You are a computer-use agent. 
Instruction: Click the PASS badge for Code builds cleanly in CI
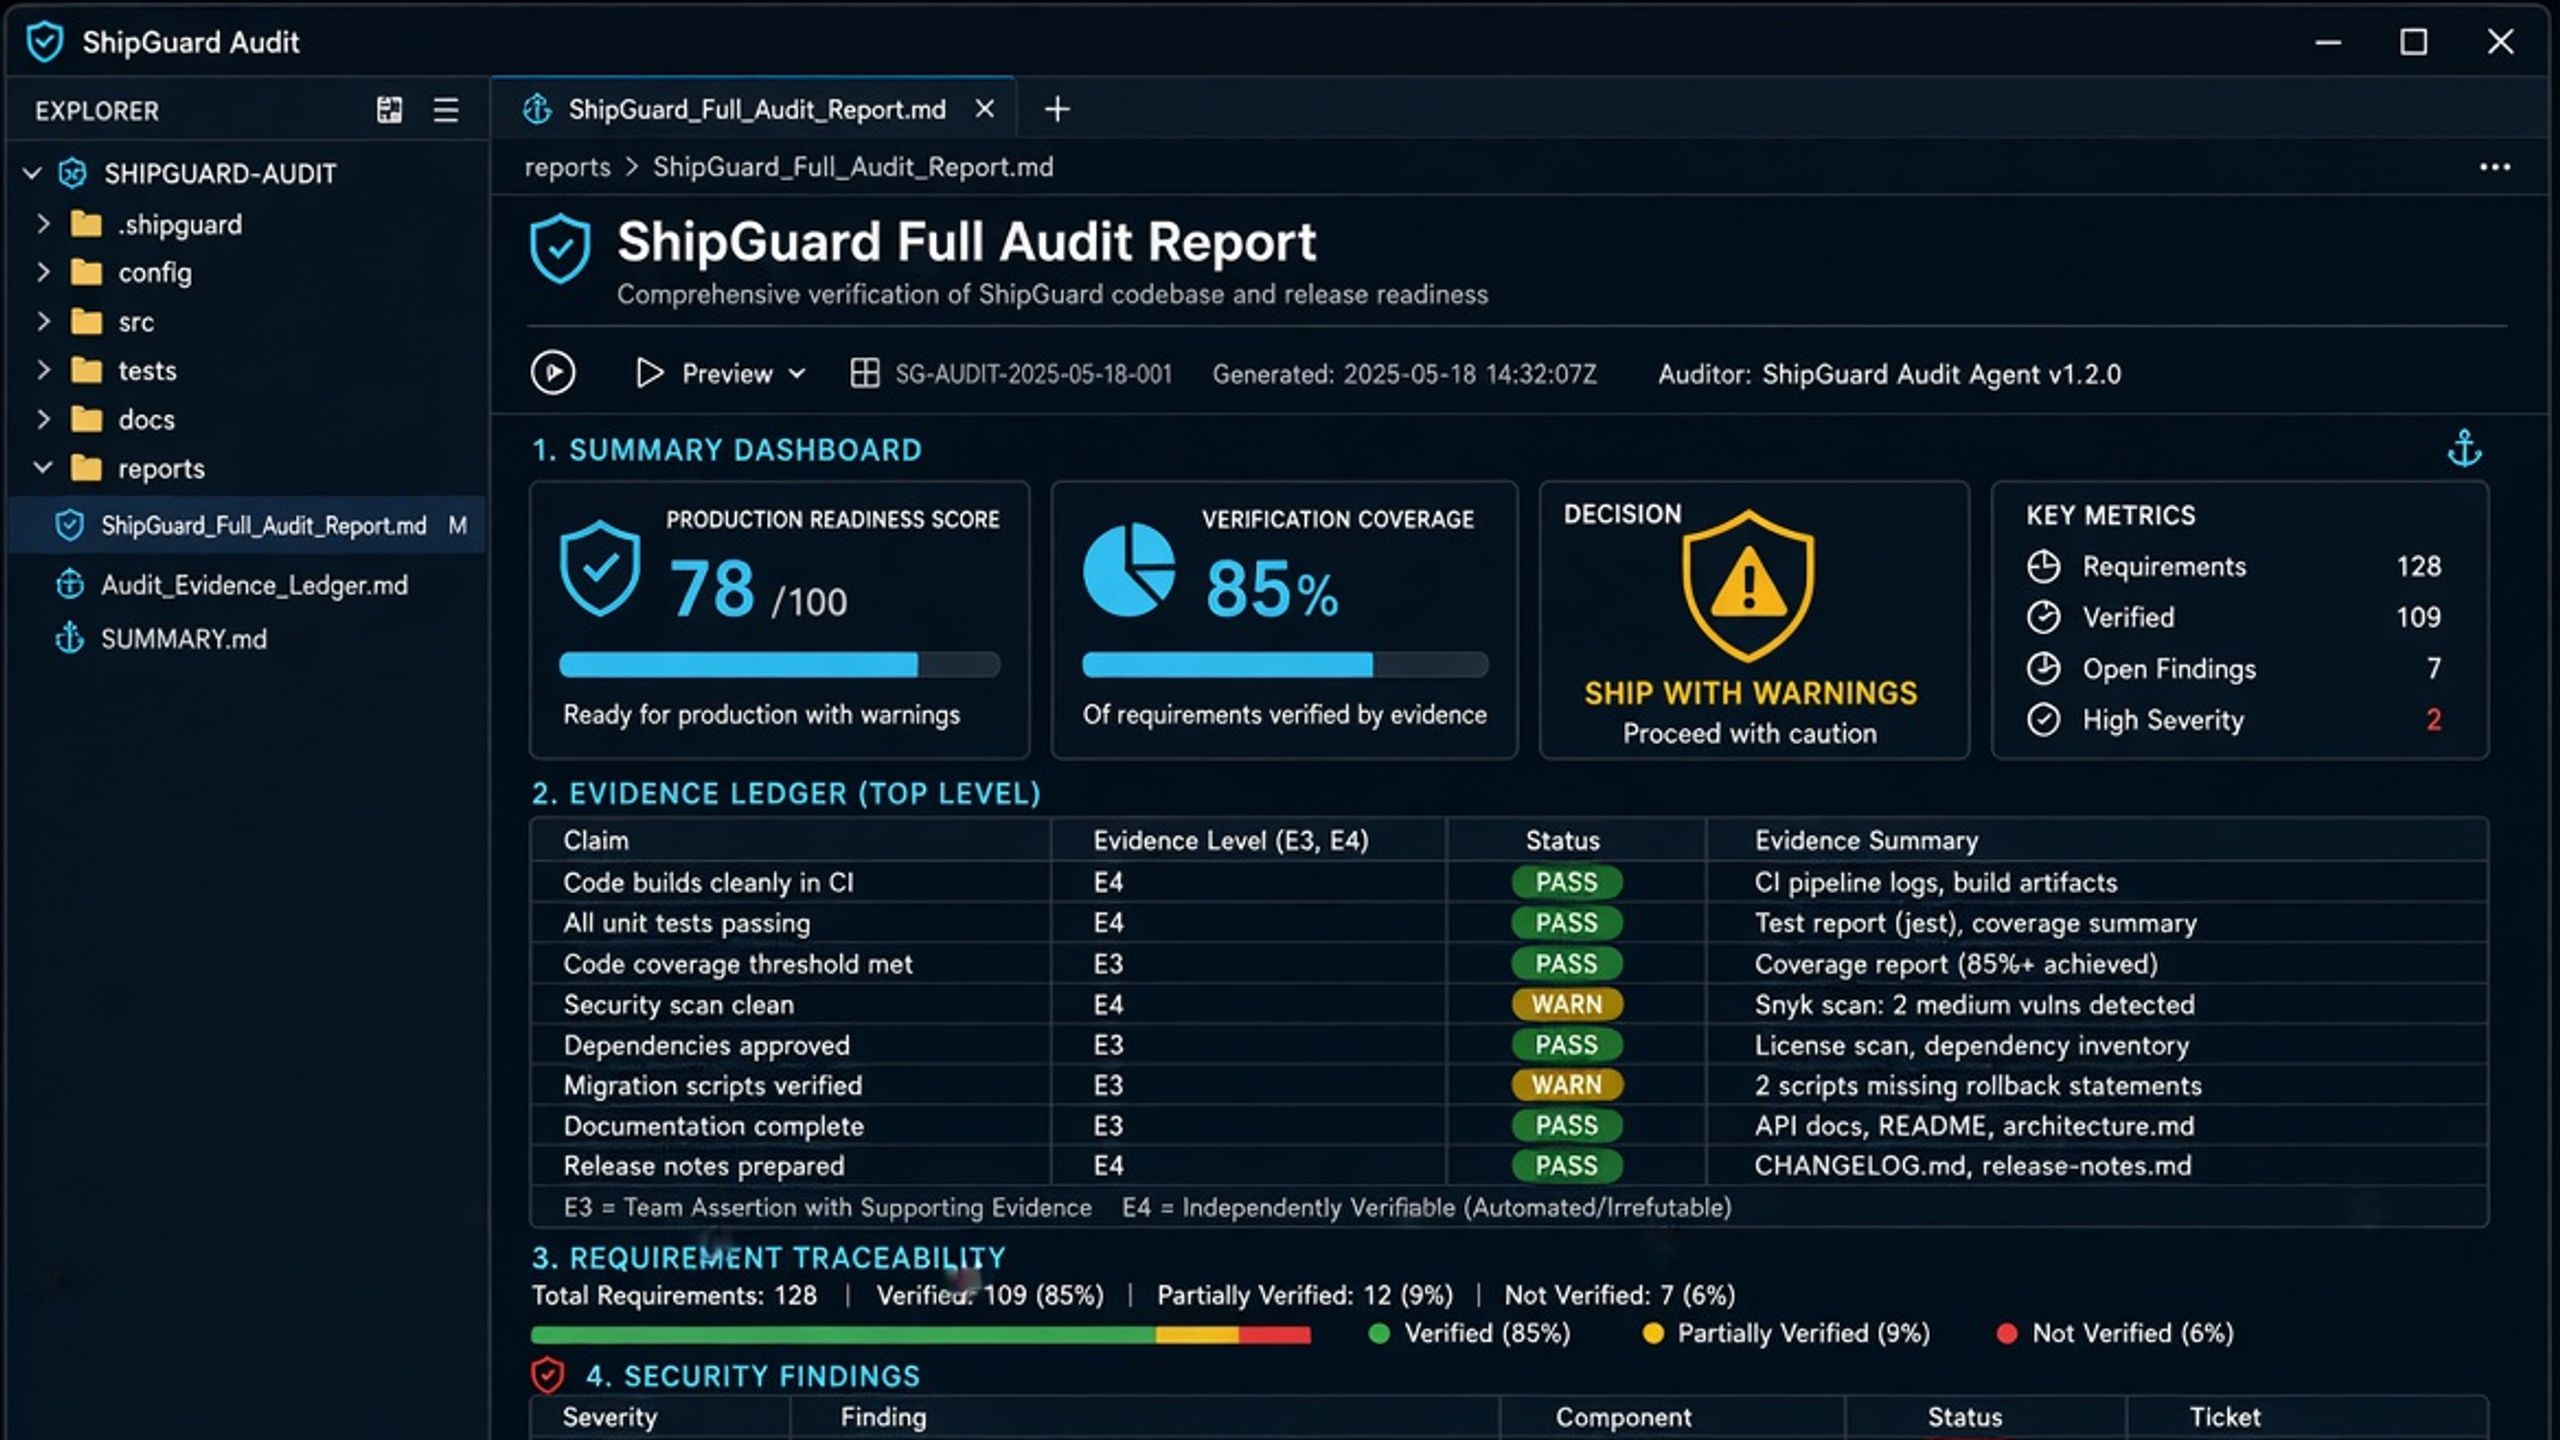point(1567,882)
